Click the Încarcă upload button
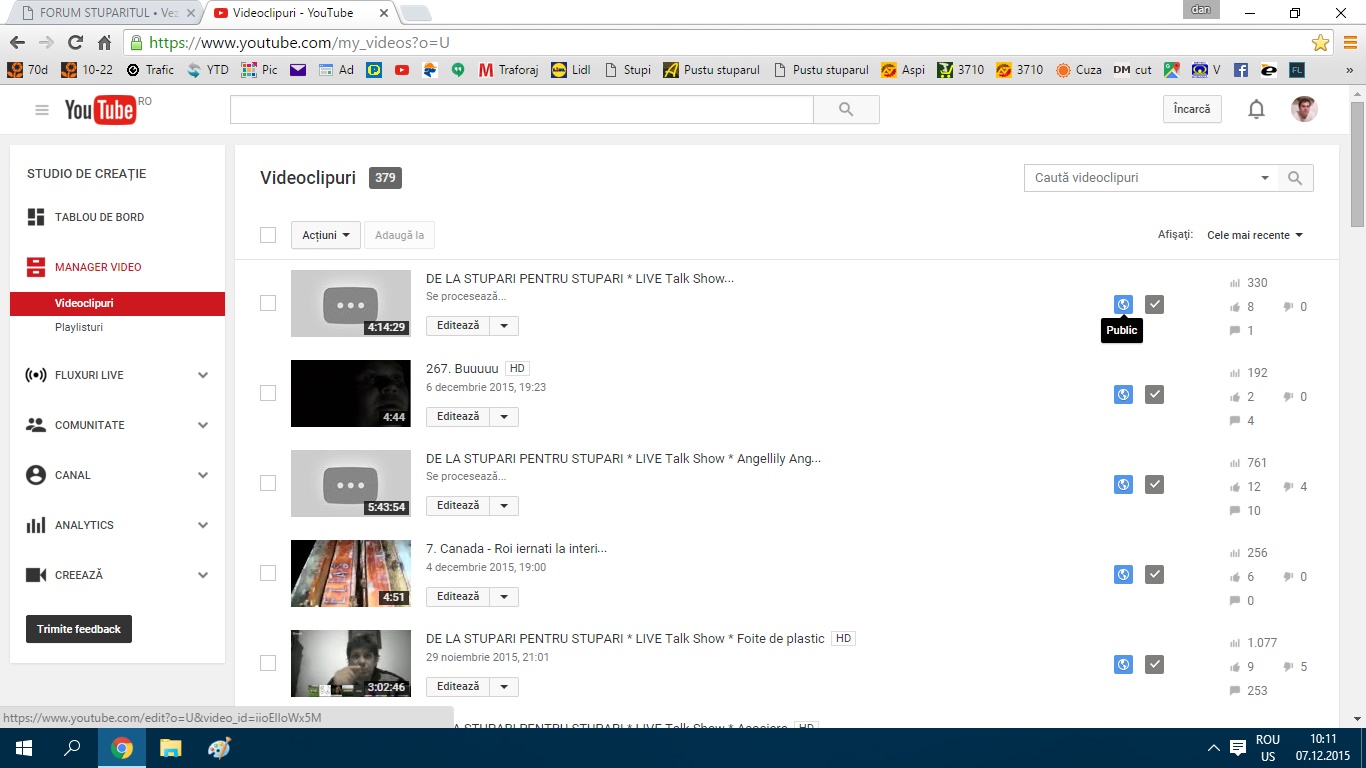The image size is (1366, 768). pyautogui.click(x=1192, y=109)
